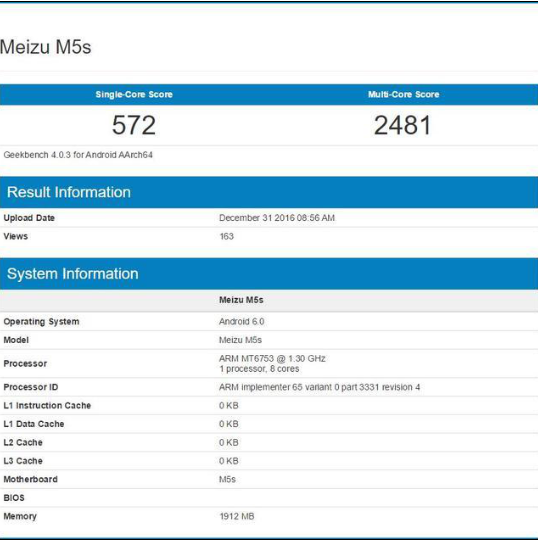Screen dimensions: 538x540
Task: Select '0 KB' in L1 Instruction Cache row
Action: (x=229, y=405)
